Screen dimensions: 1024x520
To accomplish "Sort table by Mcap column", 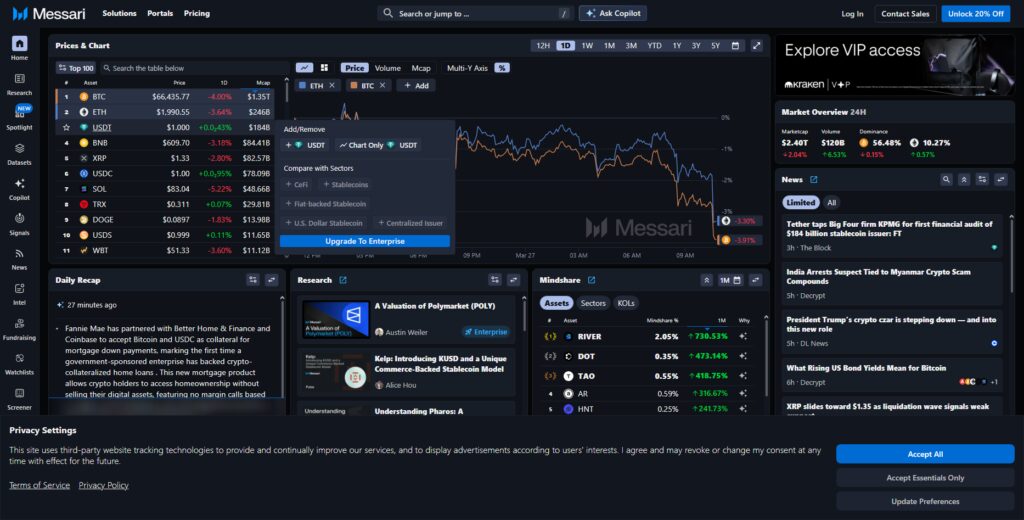I will tap(263, 83).
